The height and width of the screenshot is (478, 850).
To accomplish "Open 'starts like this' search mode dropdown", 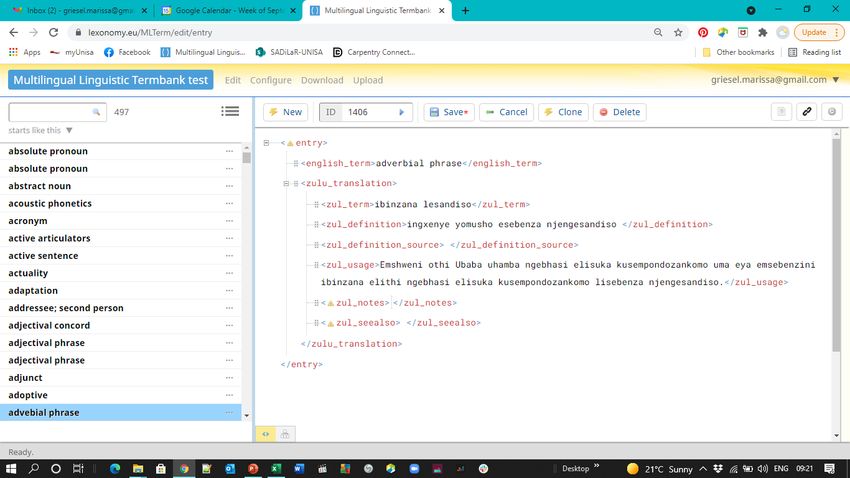I will 41,130.
